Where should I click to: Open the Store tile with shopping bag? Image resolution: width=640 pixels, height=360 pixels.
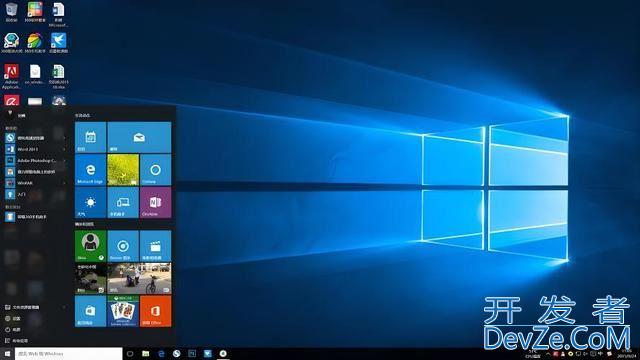point(90,311)
